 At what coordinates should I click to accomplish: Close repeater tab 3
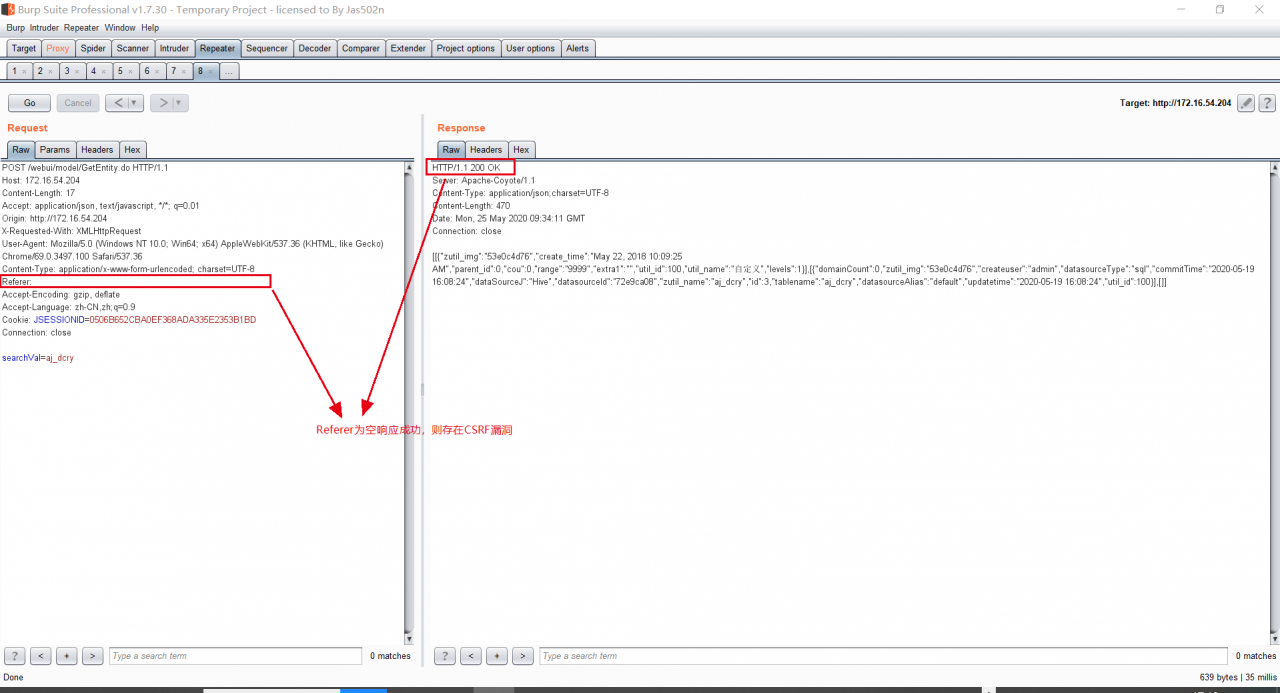tap(77, 72)
